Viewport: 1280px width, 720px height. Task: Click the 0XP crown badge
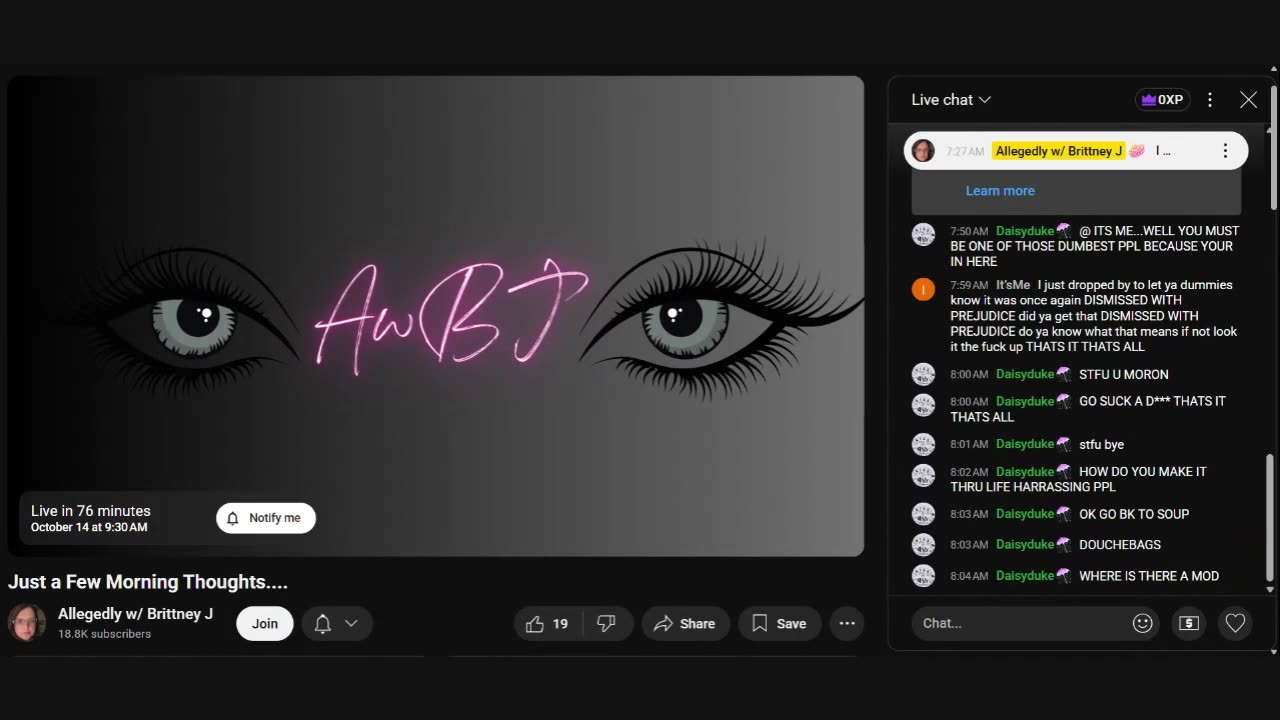coord(1162,100)
